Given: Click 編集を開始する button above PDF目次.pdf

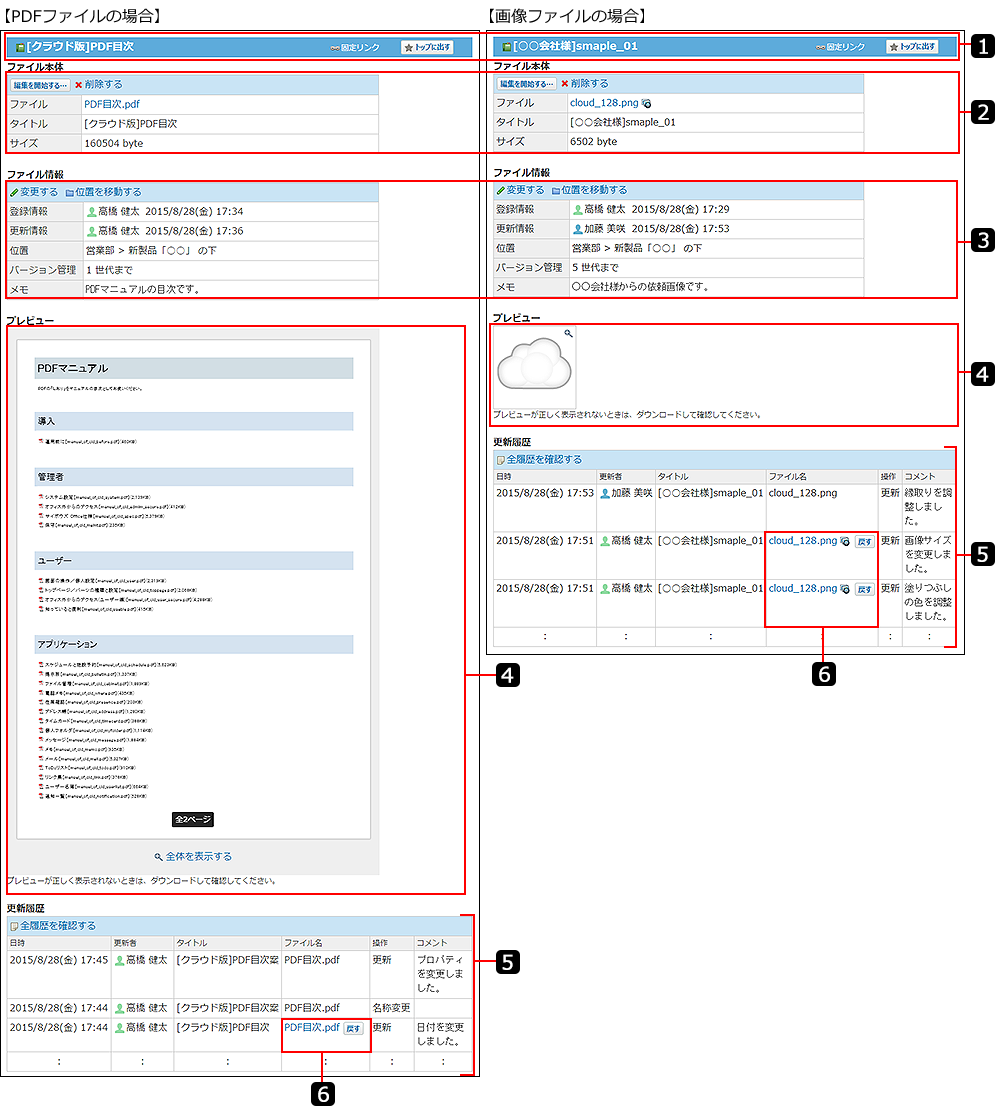Looking at the screenshot, I should (39, 85).
